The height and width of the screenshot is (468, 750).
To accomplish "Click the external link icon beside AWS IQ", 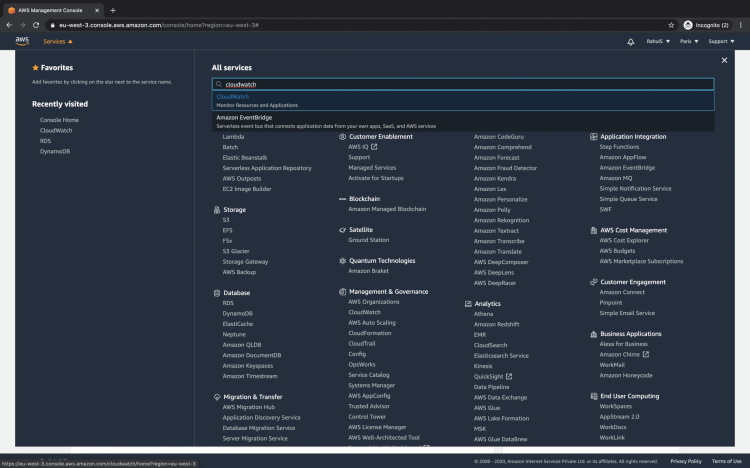I will point(374,147).
